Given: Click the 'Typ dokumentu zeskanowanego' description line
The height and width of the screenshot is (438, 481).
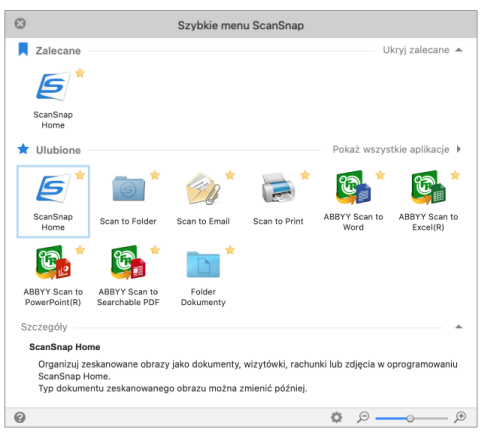Looking at the screenshot, I should (x=173, y=388).
